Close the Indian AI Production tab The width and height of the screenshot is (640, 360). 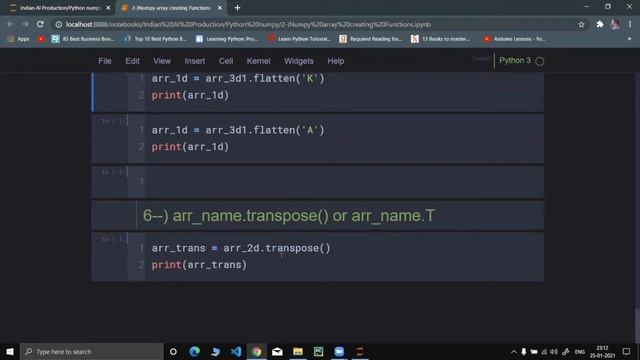click(108, 8)
